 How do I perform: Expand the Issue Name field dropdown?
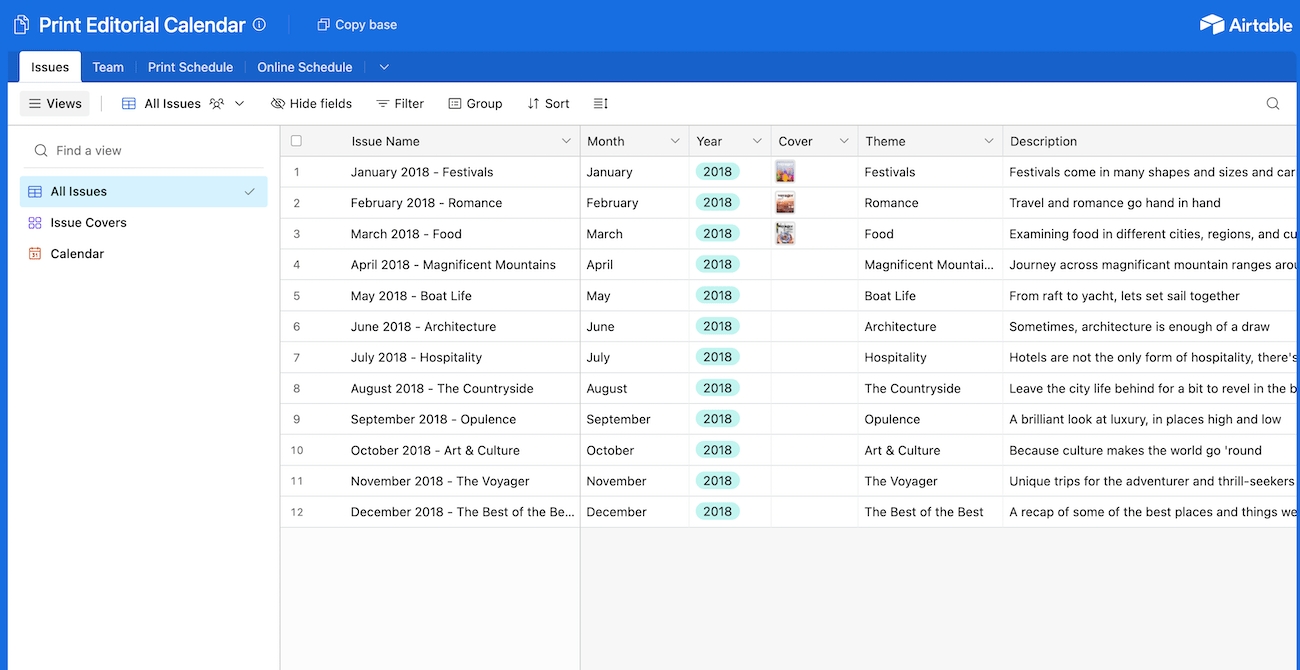coord(565,141)
